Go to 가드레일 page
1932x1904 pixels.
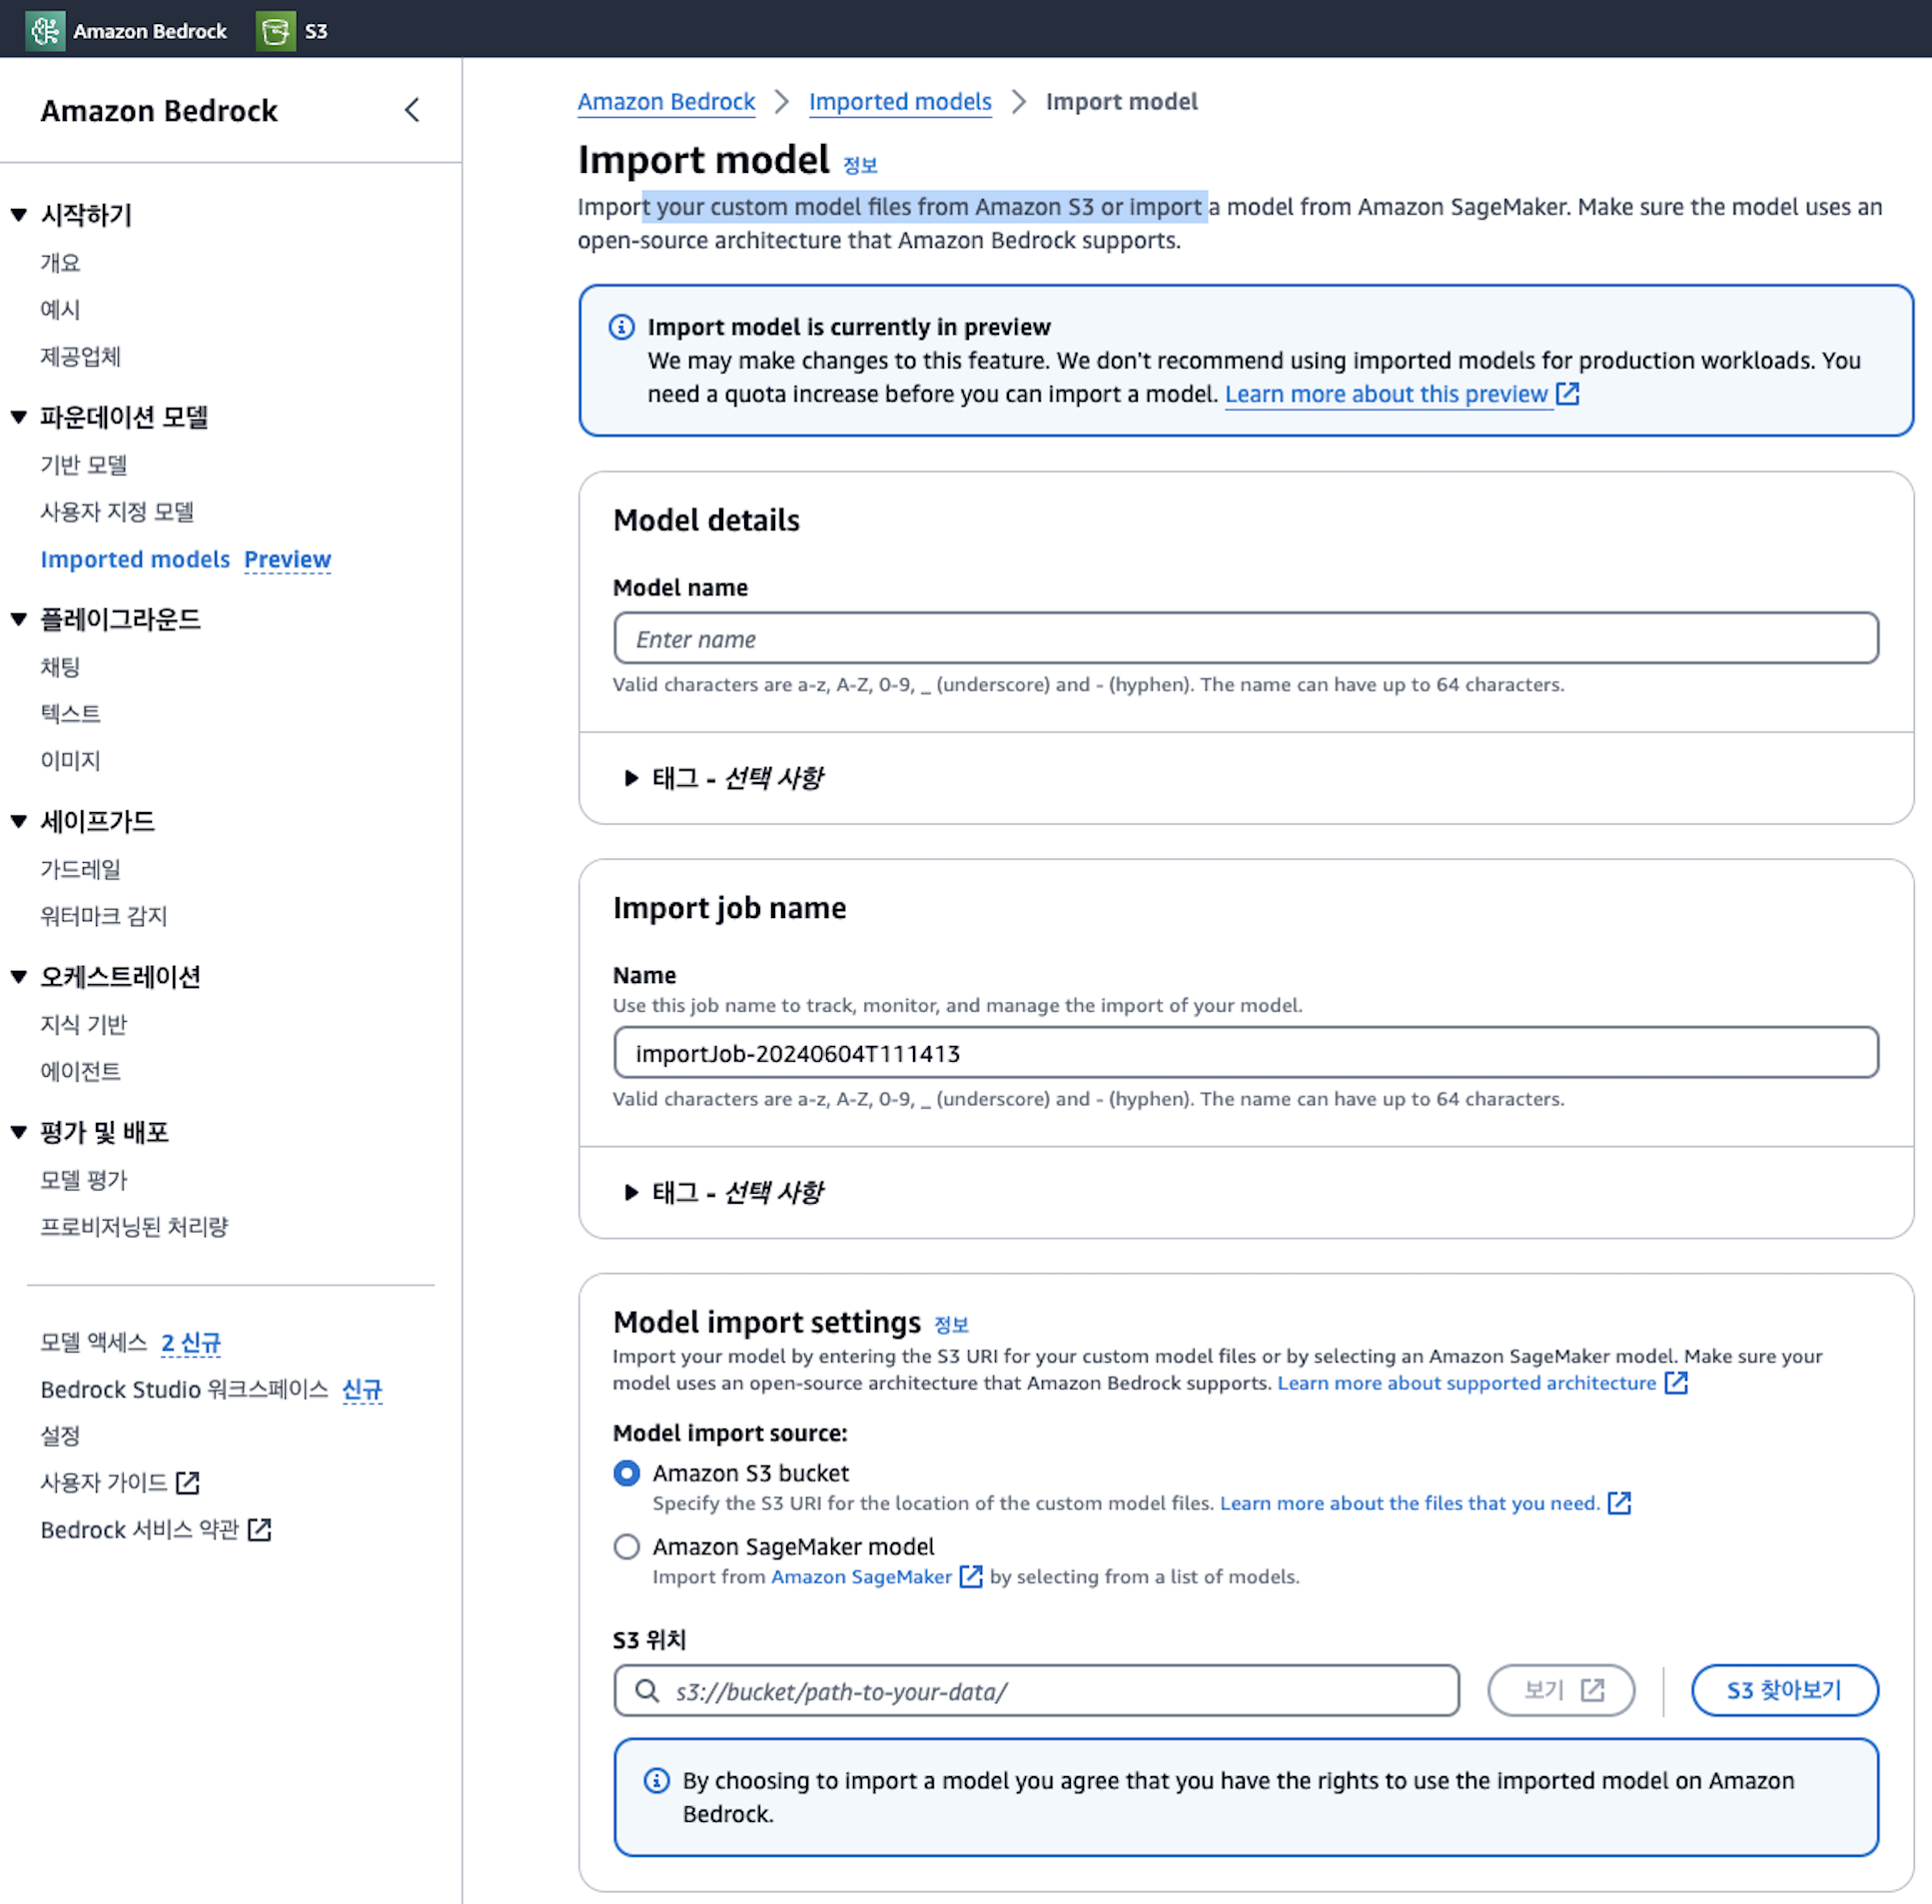tap(80, 869)
